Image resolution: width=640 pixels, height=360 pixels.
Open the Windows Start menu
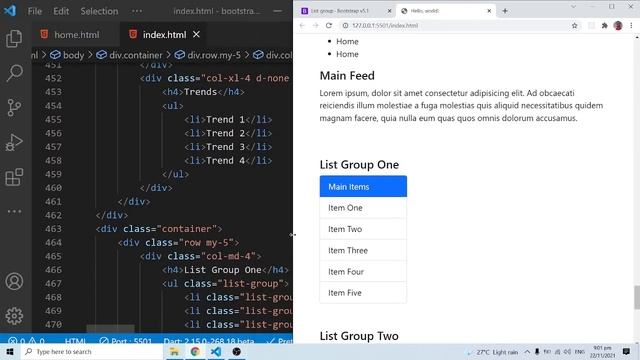10,351
